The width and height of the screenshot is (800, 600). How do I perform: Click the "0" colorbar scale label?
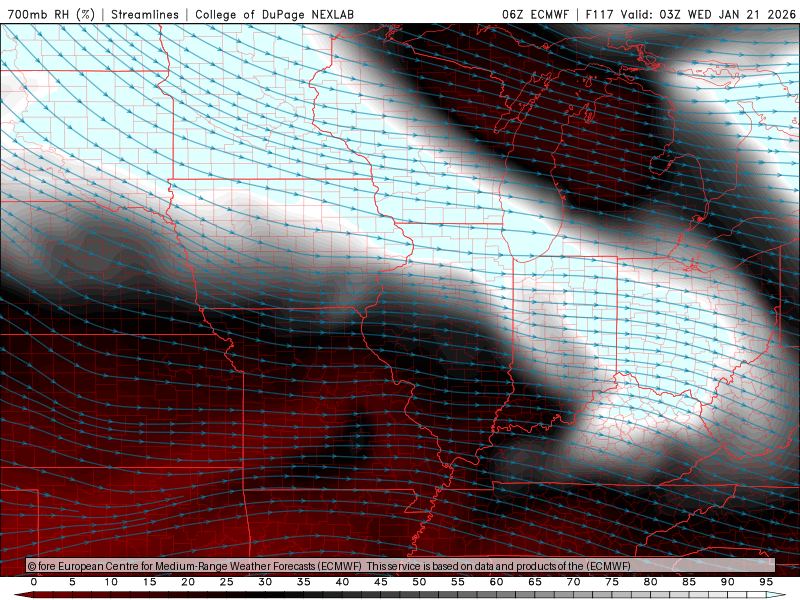[x=34, y=582]
